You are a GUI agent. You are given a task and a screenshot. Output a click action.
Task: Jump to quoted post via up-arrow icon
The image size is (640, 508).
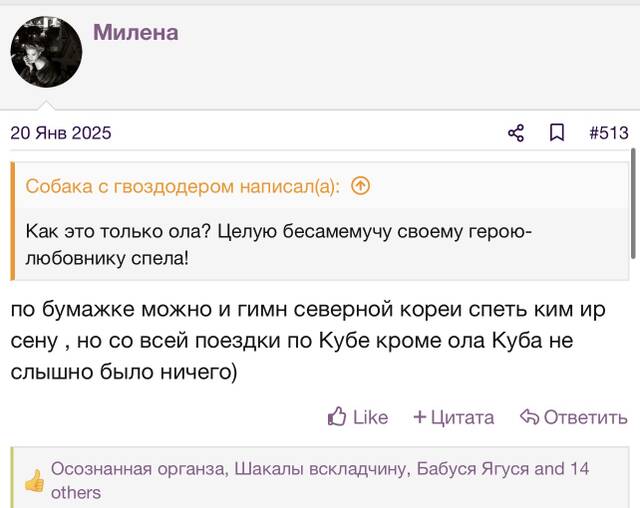(360, 186)
